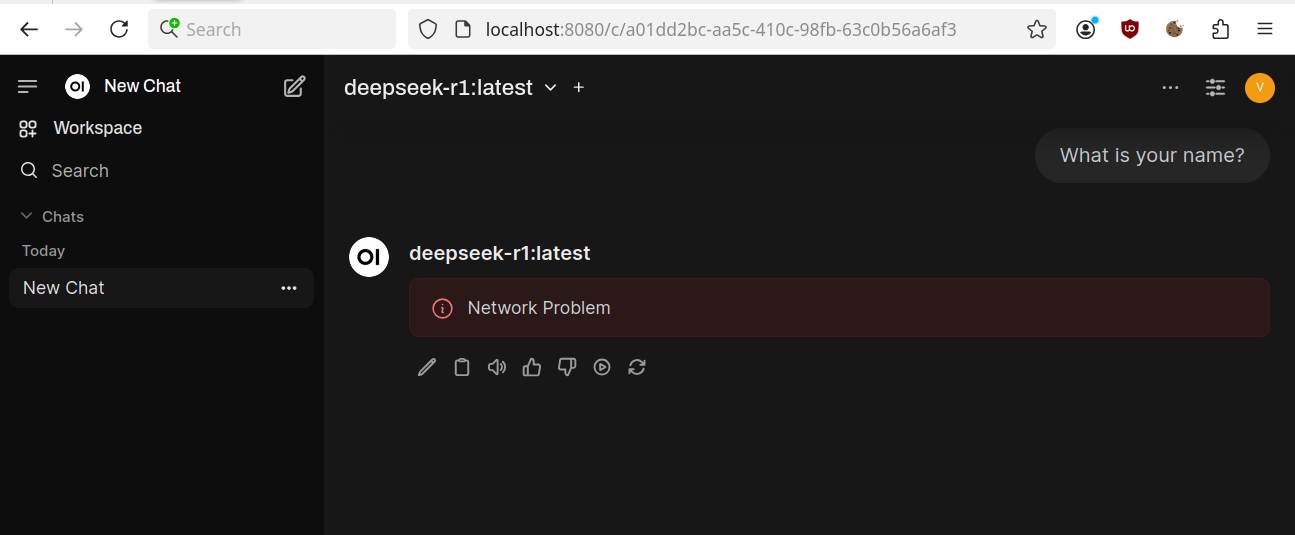Viewport: 1295px width, 535px height.
Task: Bookmark page with star icon in address bar
Action: tap(1036, 30)
